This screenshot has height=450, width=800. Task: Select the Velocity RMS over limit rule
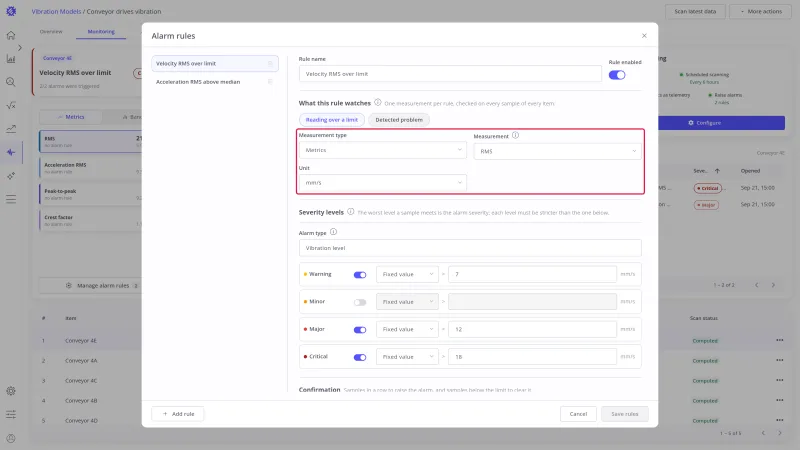(x=215, y=64)
